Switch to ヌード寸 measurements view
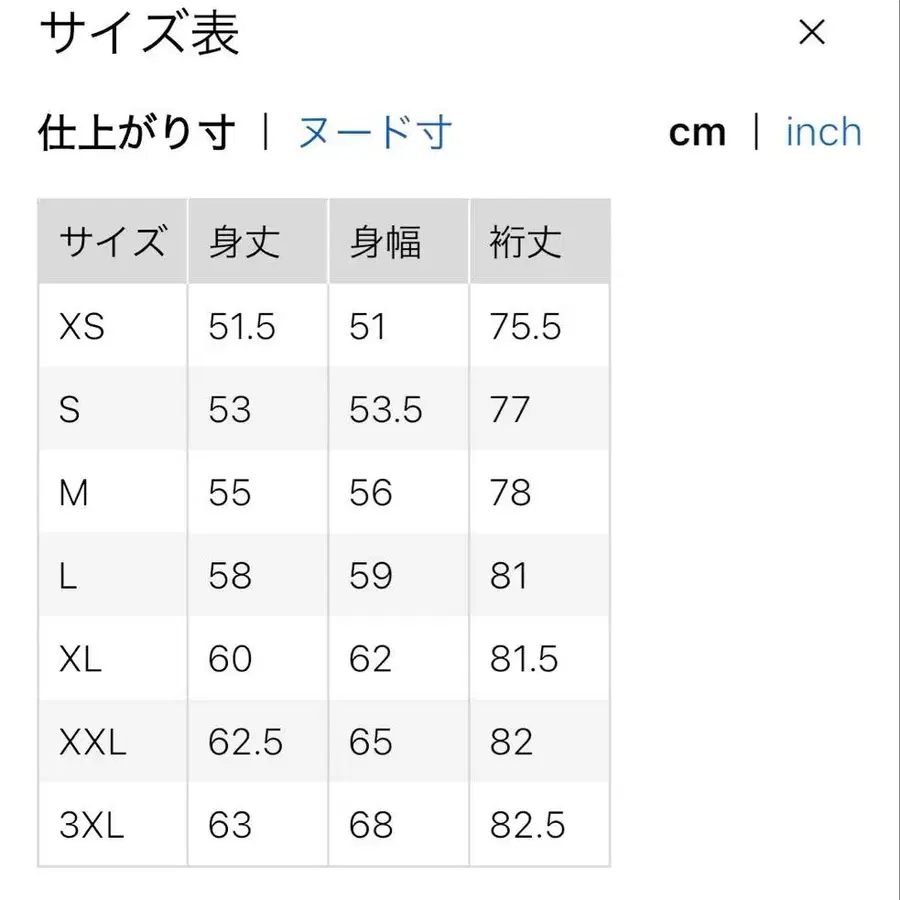The image size is (900, 900). click(373, 130)
